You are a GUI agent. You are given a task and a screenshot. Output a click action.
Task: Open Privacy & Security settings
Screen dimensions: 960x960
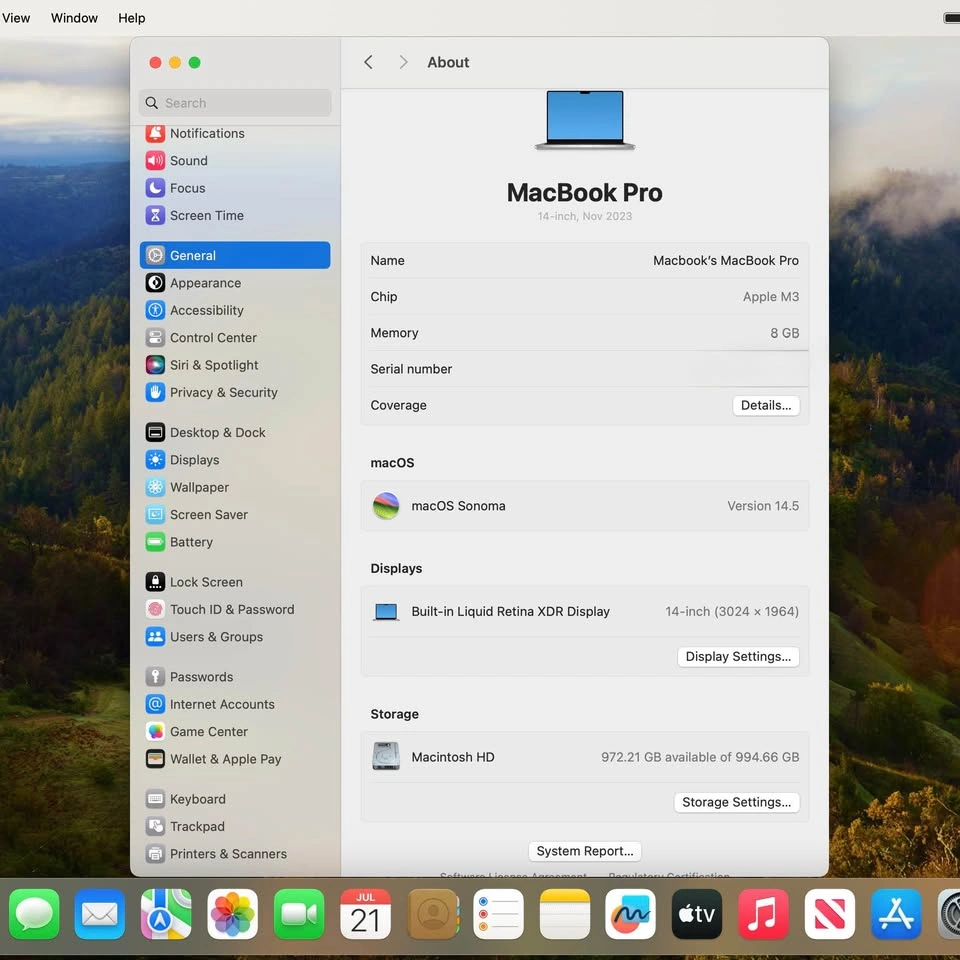[x=234, y=392]
